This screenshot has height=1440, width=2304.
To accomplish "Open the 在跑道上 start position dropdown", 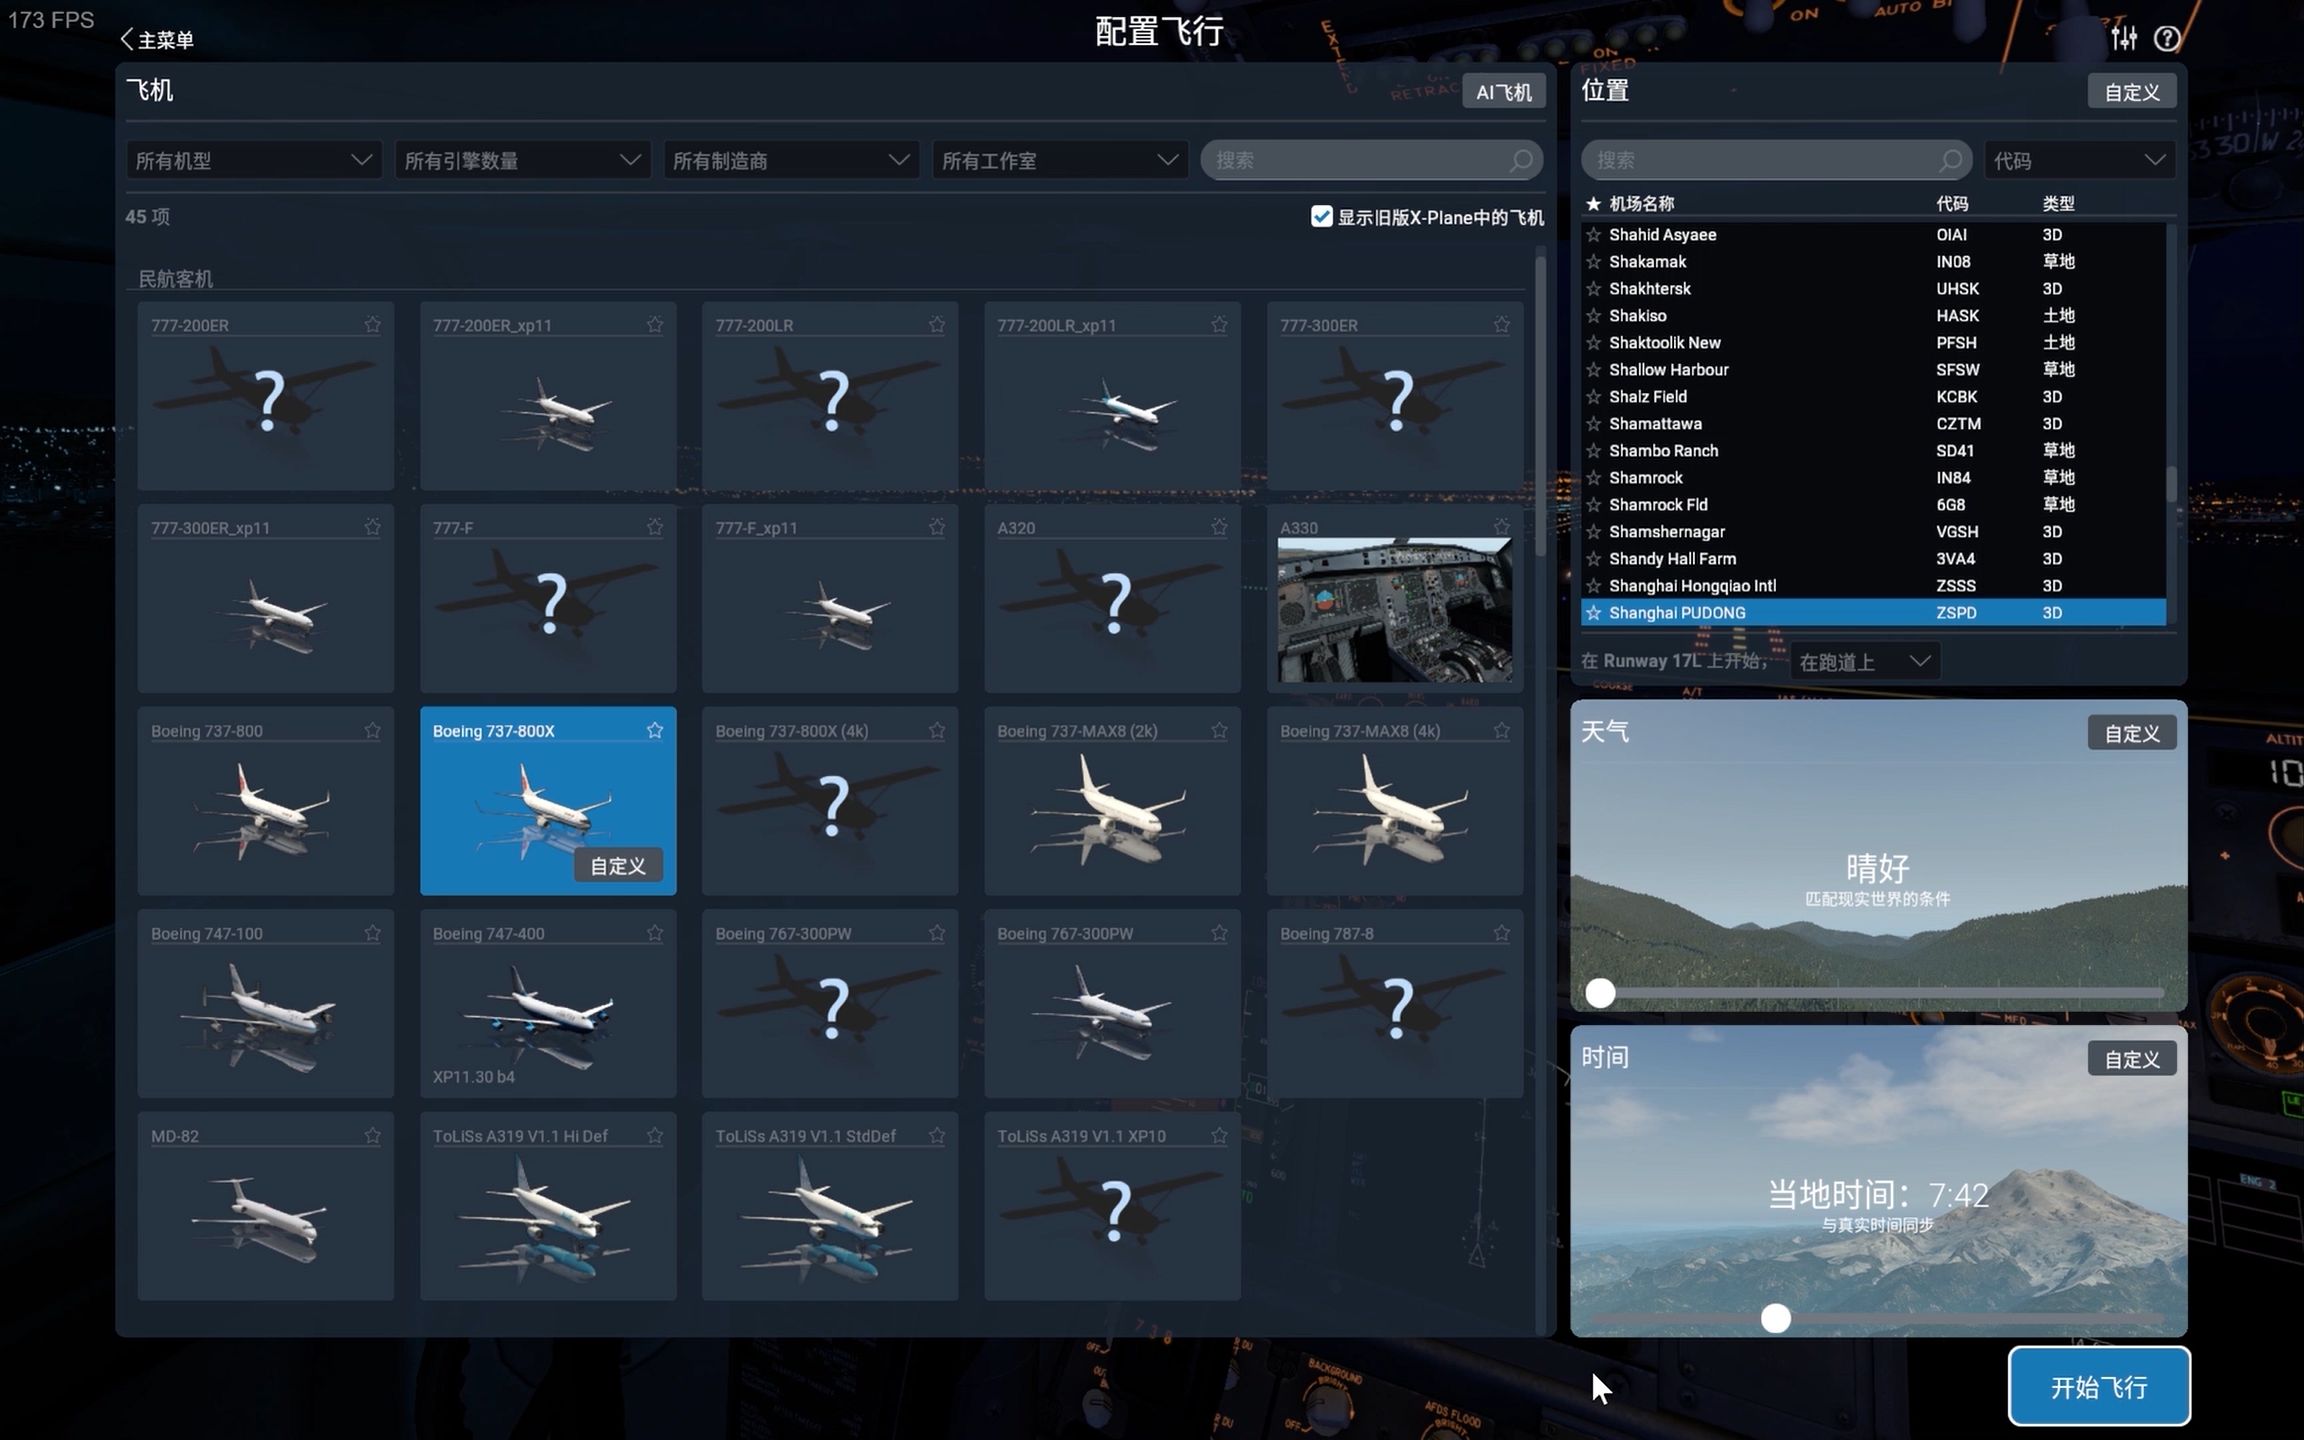I will click(1864, 661).
